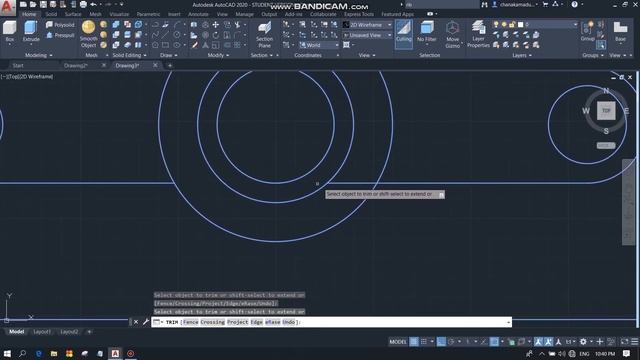The image size is (640, 360).
Task: Click the white layer color swatch
Action: (520, 25)
